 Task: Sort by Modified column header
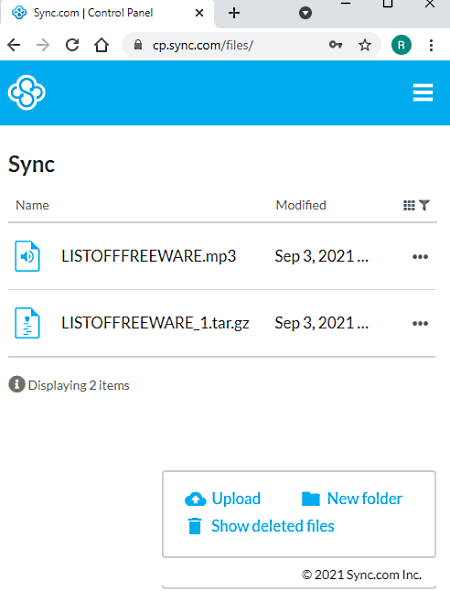tap(301, 205)
